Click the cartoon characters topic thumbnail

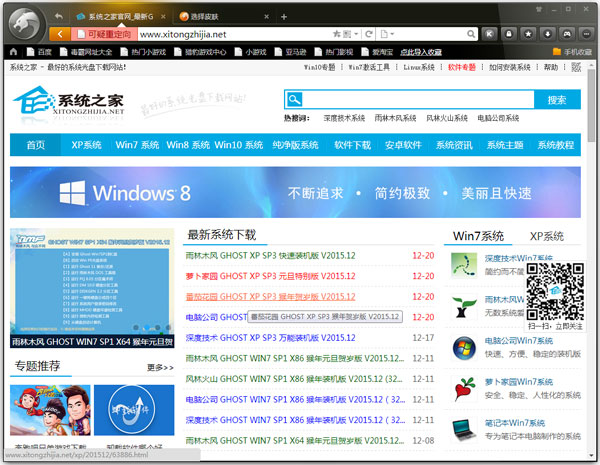[50, 410]
